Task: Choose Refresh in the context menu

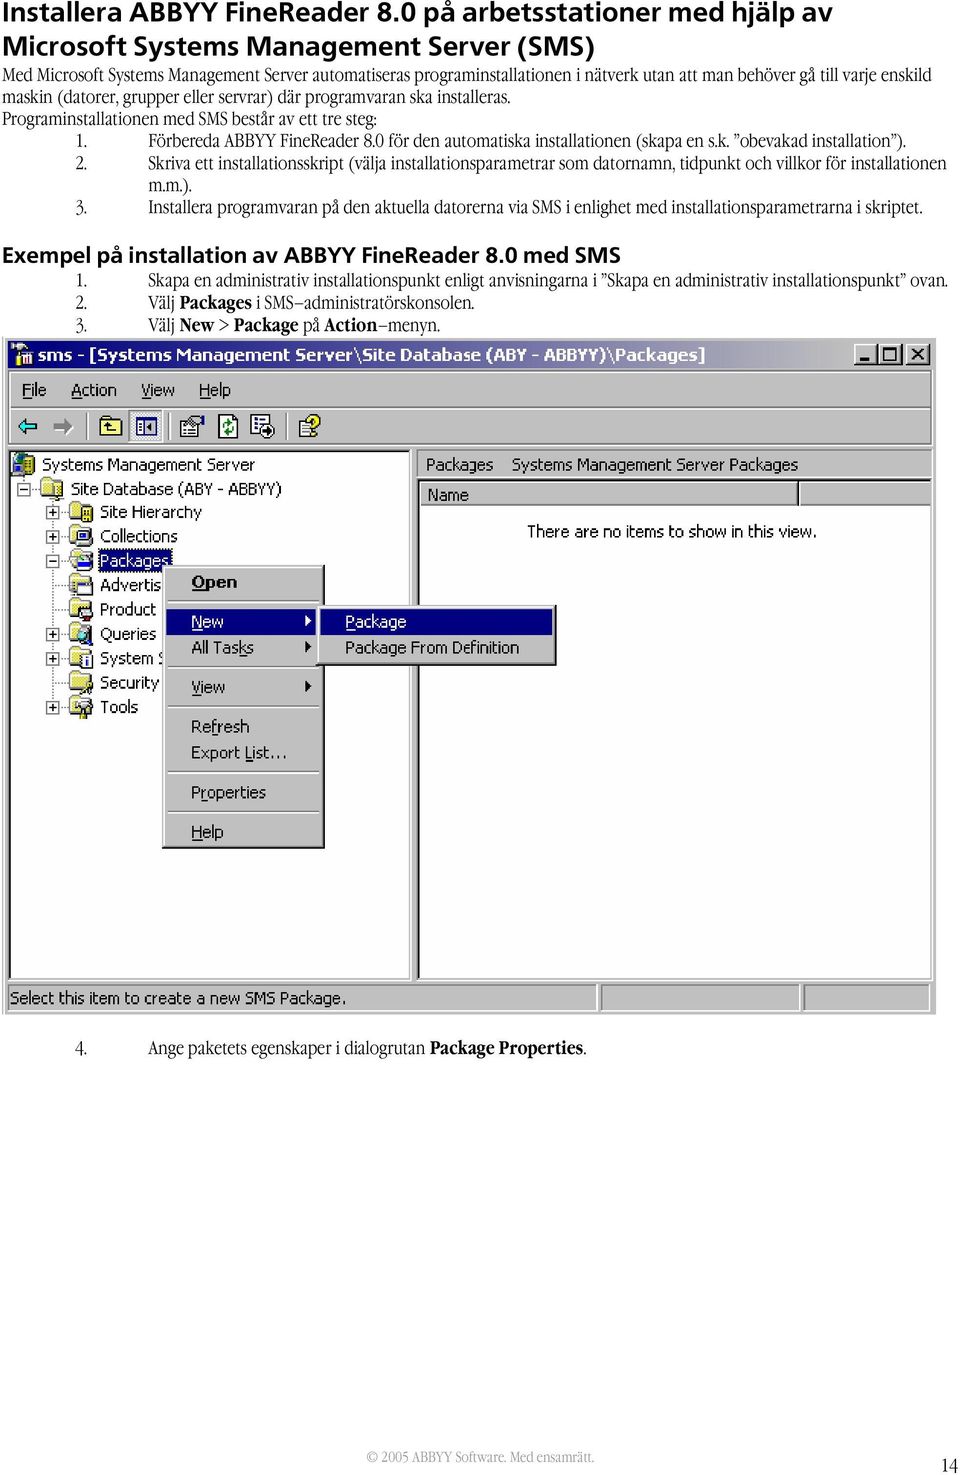Action: click(243, 727)
